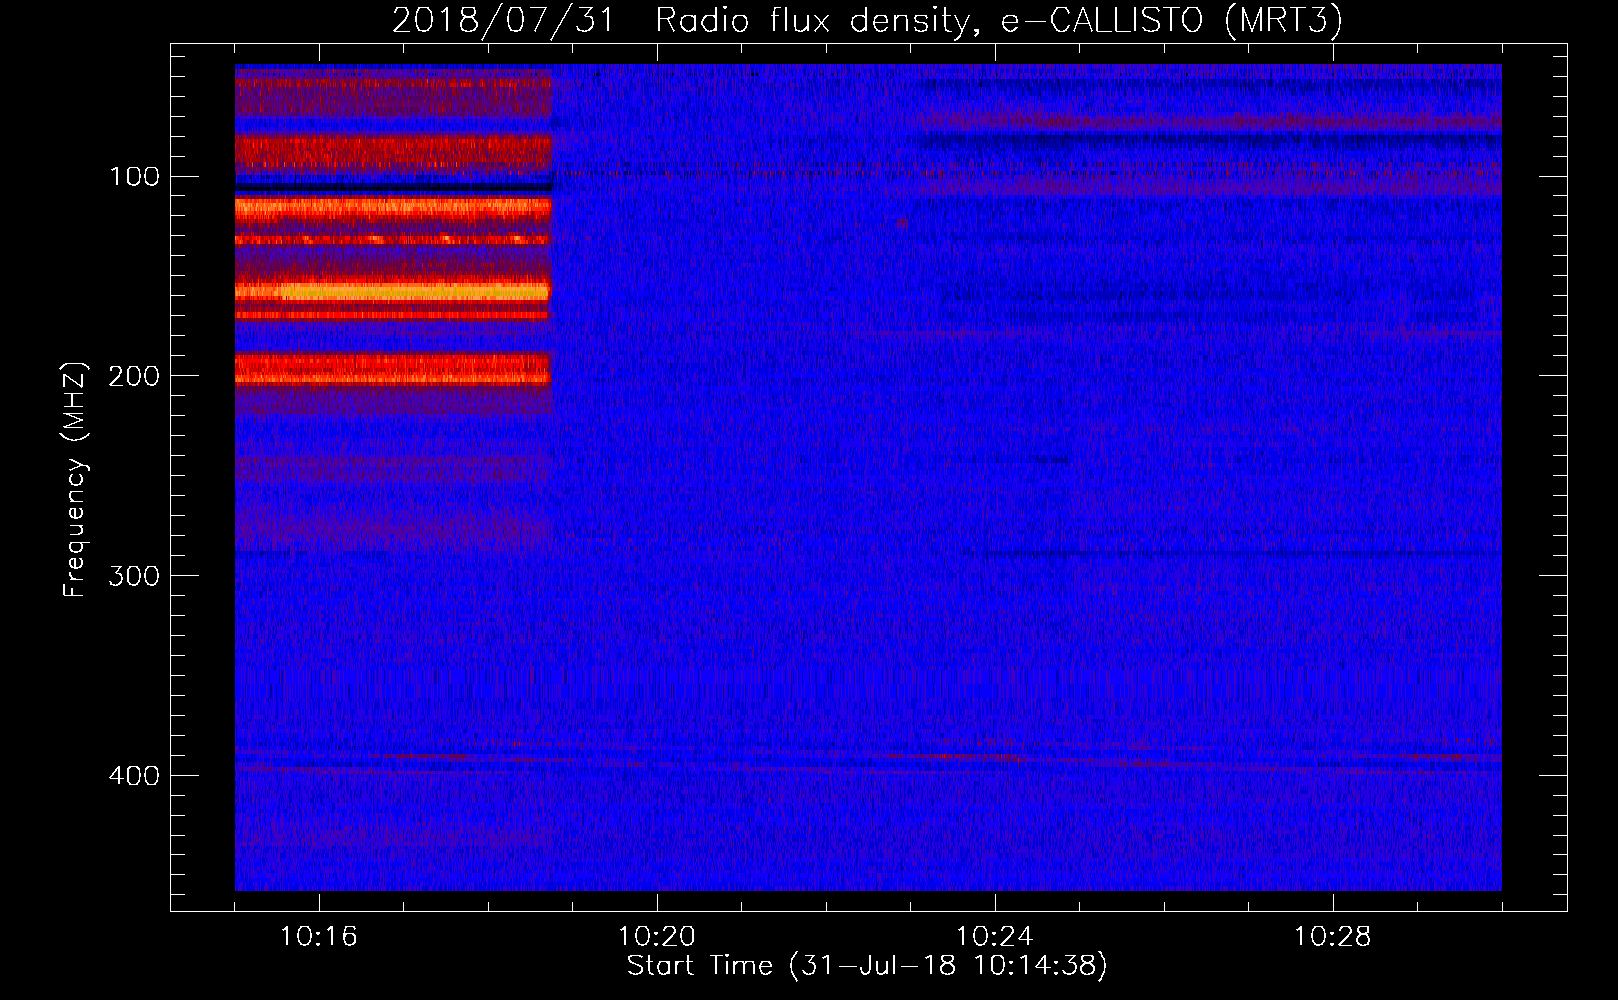Image resolution: width=1618 pixels, height=1000 pixels.
Task: Click the 10:28 time tick label
Action: click(x=1332, y=937)
